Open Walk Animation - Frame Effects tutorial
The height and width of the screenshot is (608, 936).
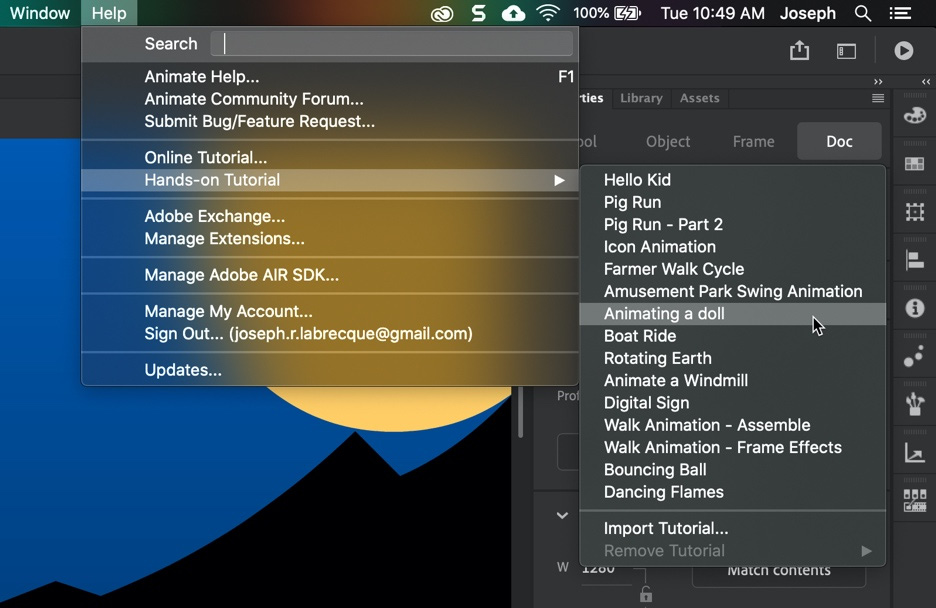[732, 447]
